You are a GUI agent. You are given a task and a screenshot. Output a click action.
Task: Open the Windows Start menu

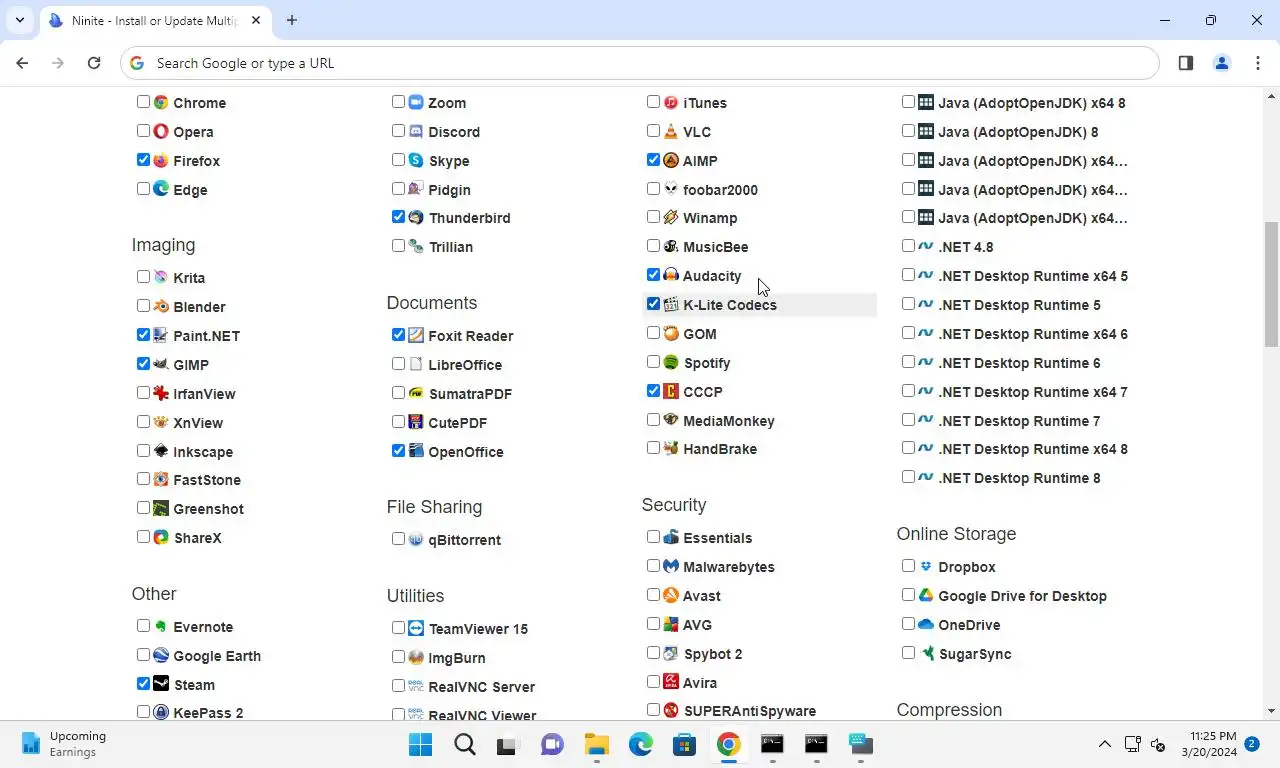420,744
